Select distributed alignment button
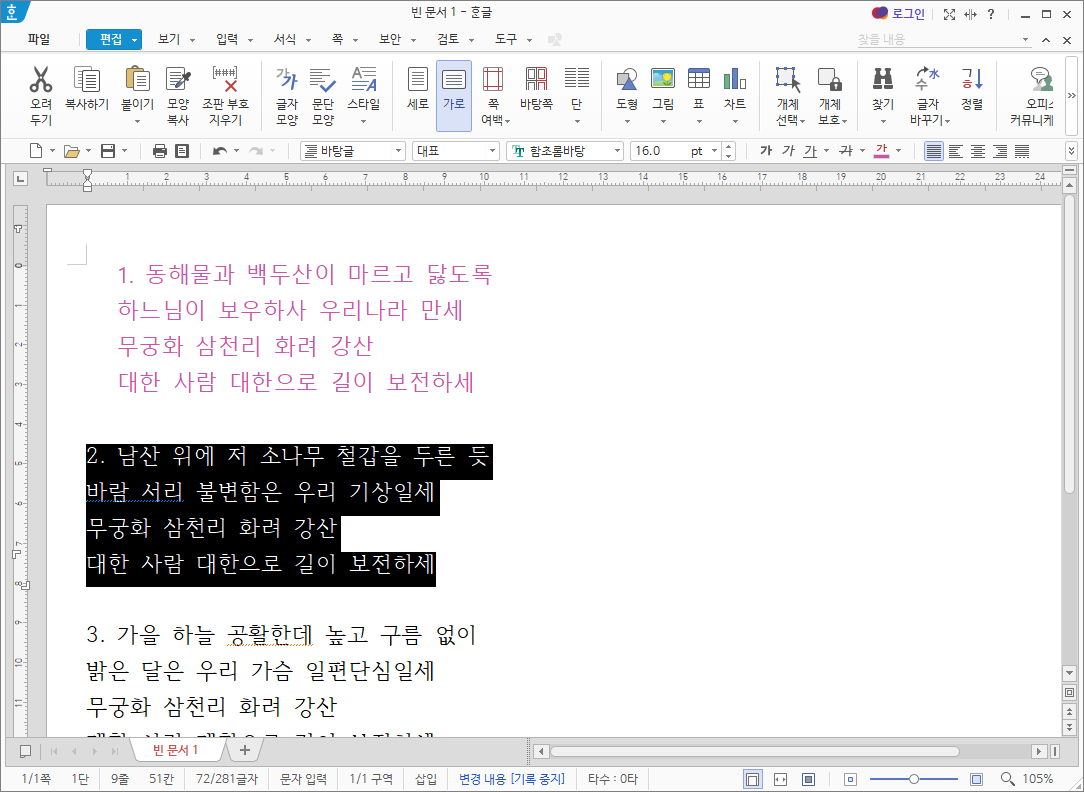The height and width of the screenshot is (792, 1084). pos(1022,151)
